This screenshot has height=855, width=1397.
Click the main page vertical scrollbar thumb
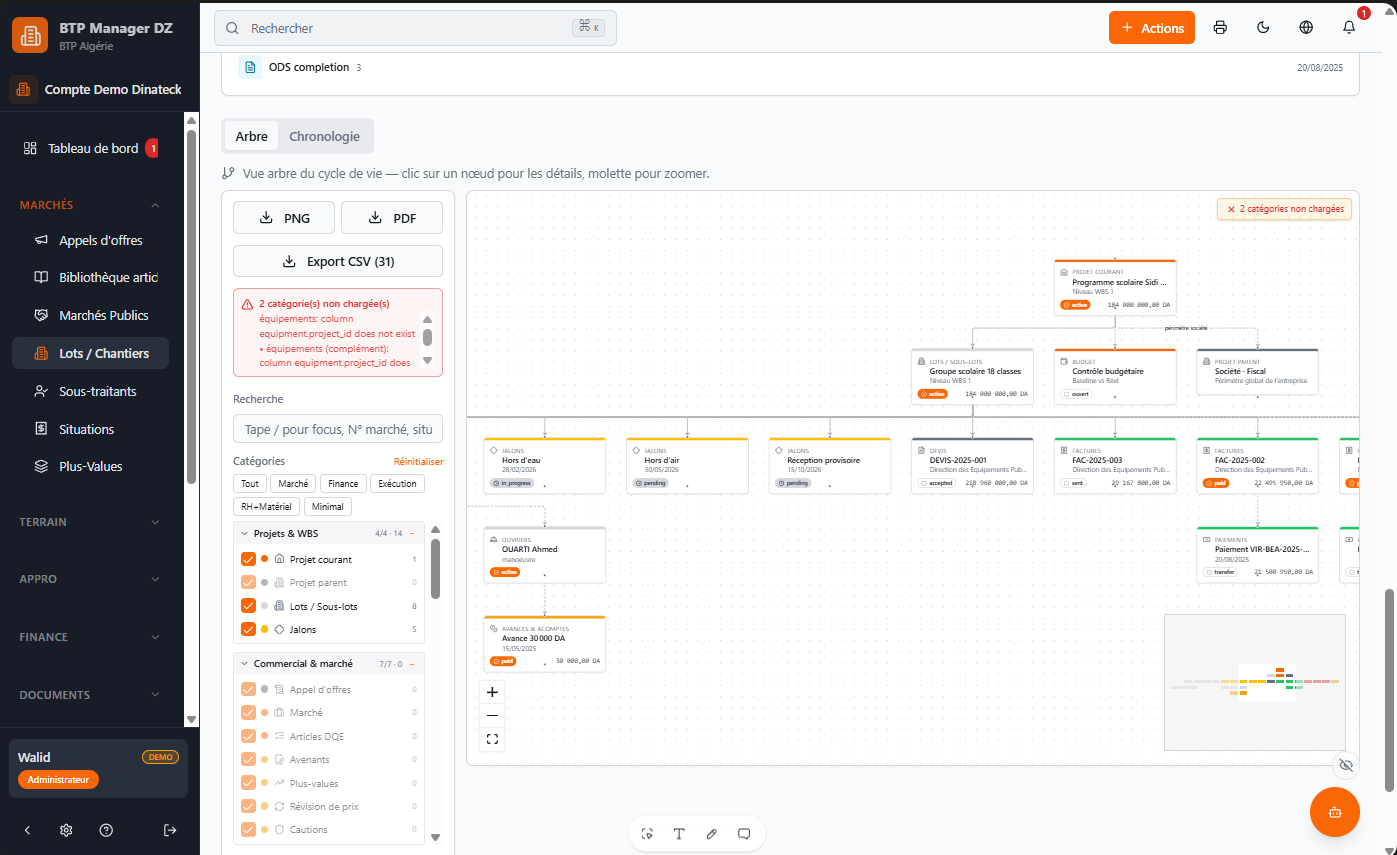[1388, 690]
